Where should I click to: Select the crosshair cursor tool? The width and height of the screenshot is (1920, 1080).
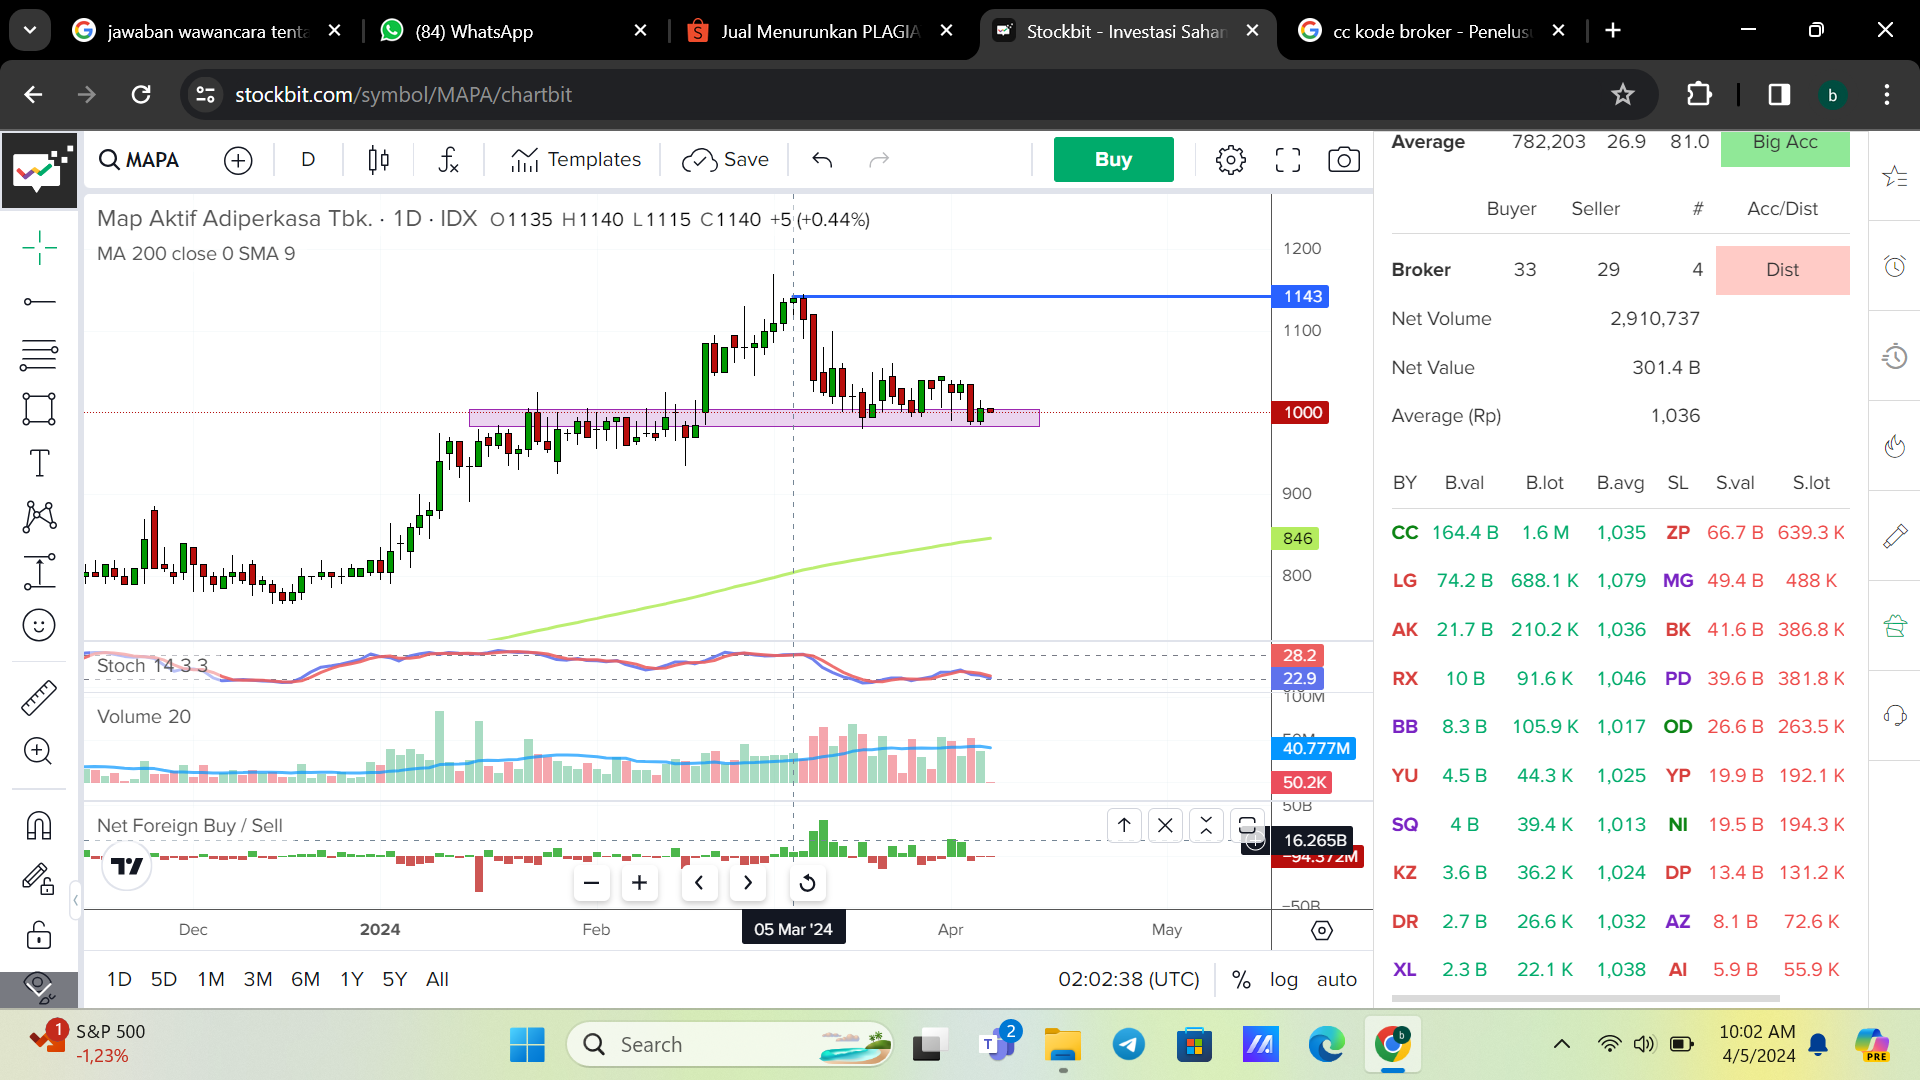point(39,247)
